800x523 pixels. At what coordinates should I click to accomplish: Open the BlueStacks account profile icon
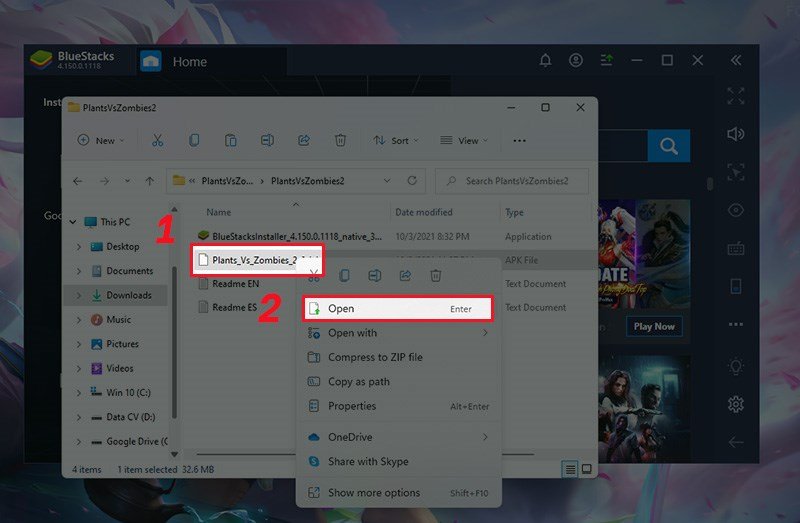(x=576, y=60)
